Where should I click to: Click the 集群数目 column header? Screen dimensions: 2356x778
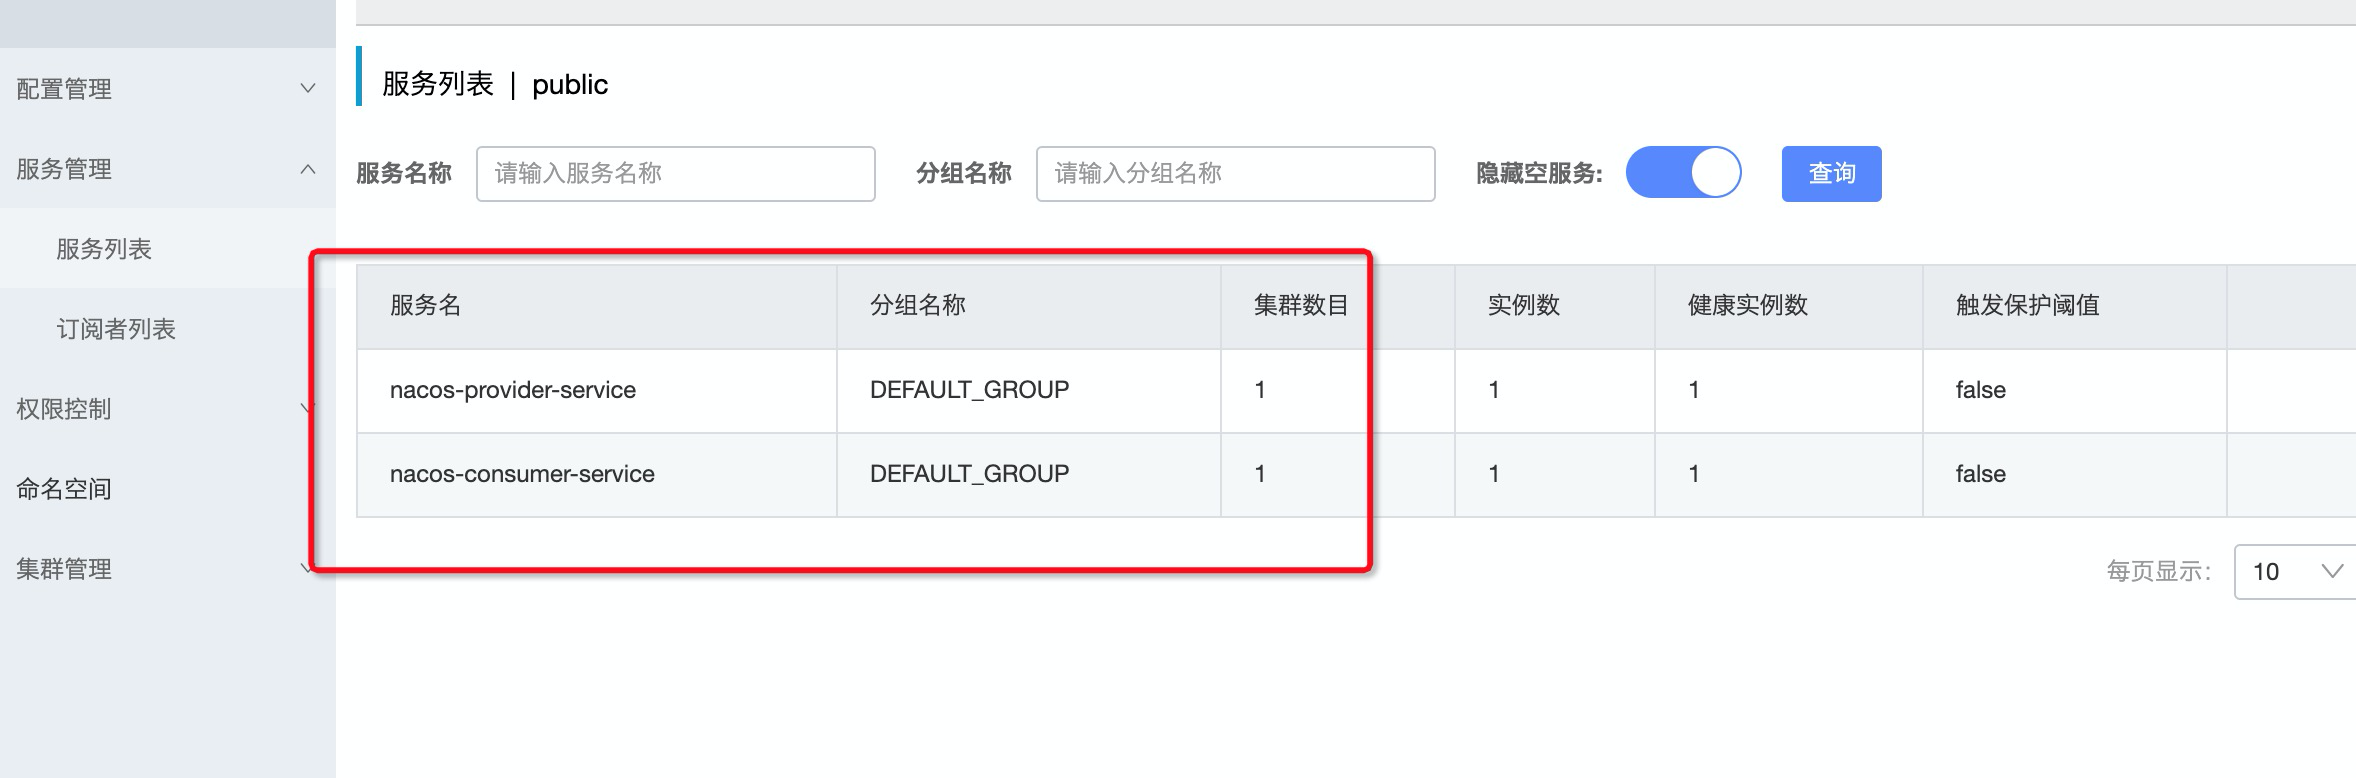1301,306
